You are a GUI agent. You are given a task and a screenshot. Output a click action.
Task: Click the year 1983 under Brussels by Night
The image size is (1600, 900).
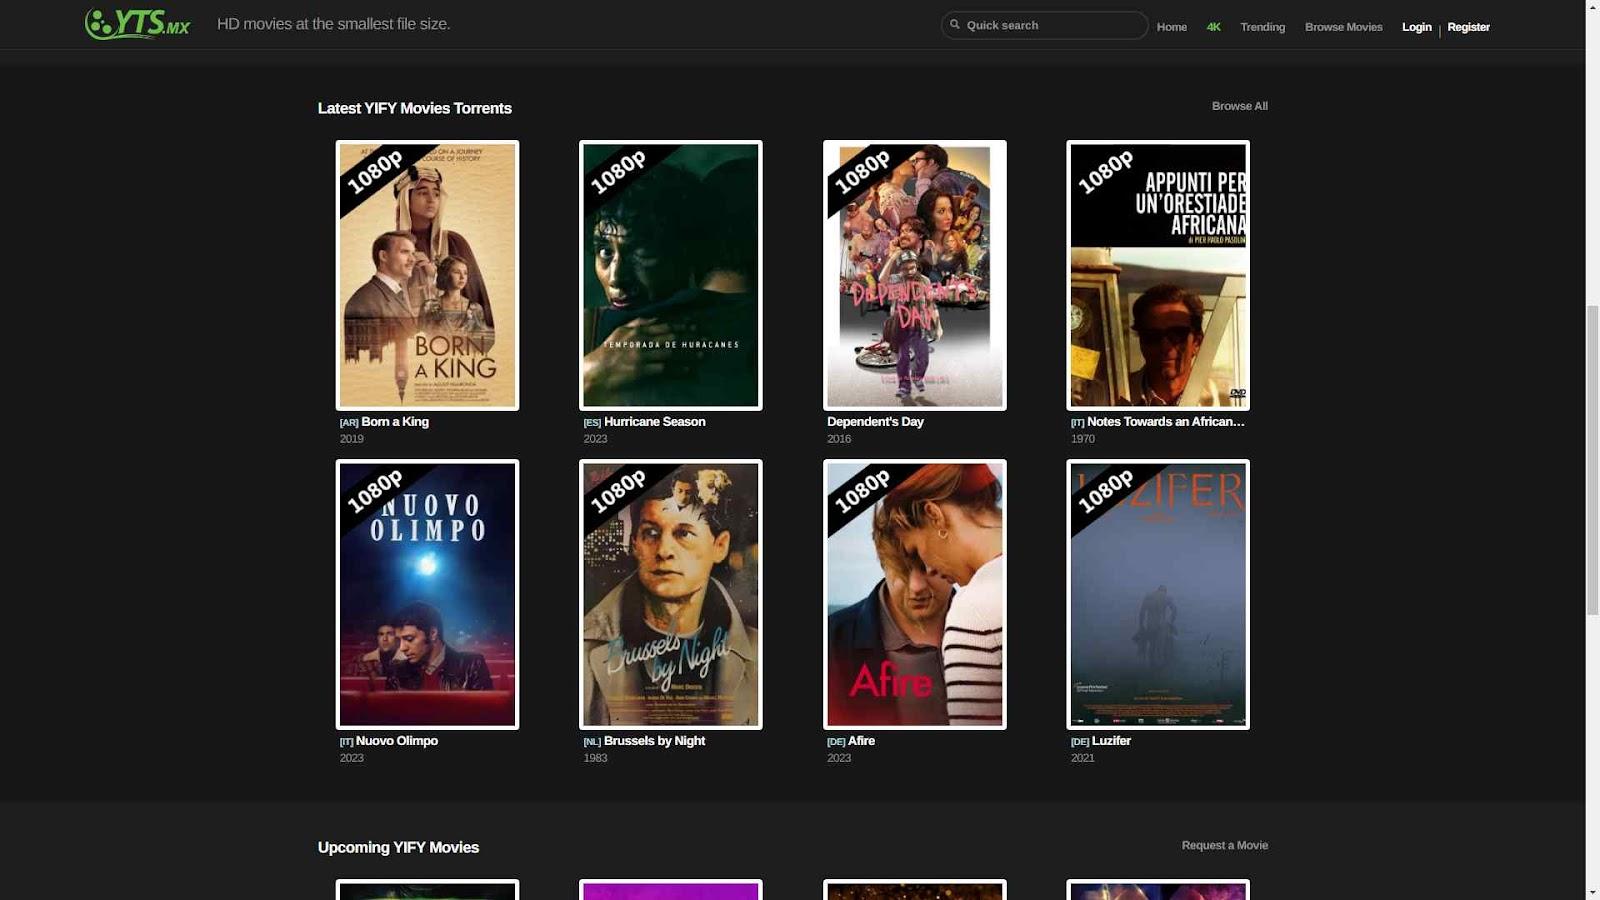click(595, 758)
